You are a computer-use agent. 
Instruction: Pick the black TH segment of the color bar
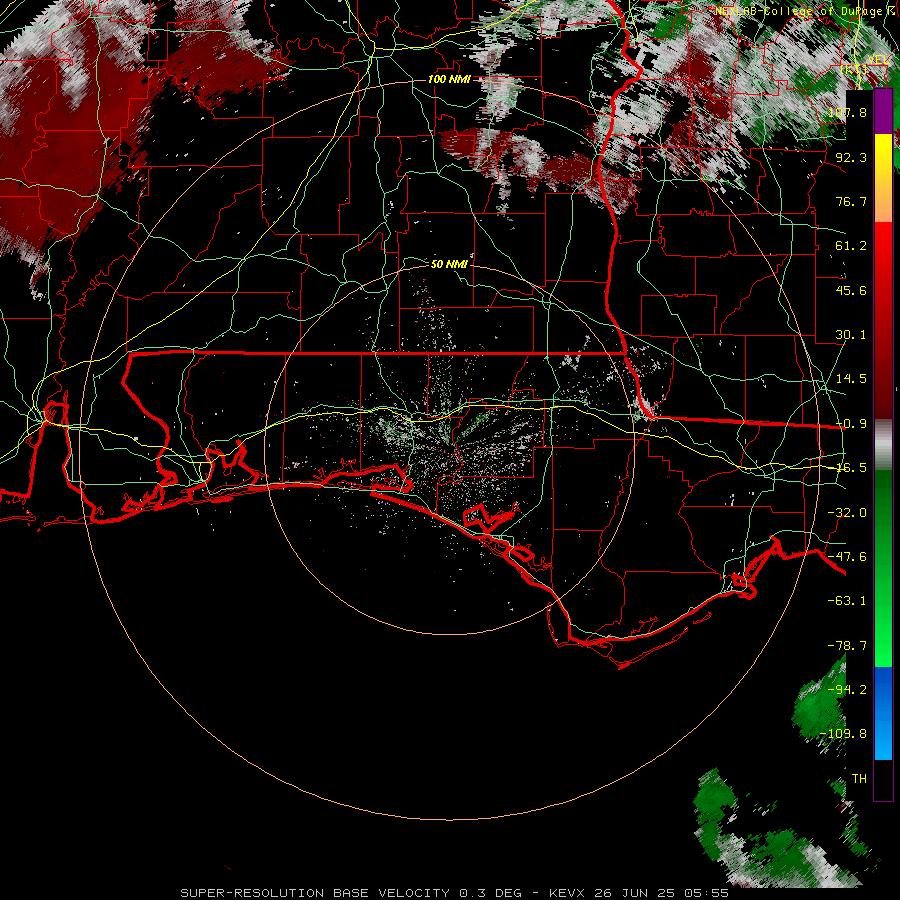(883, 780)
